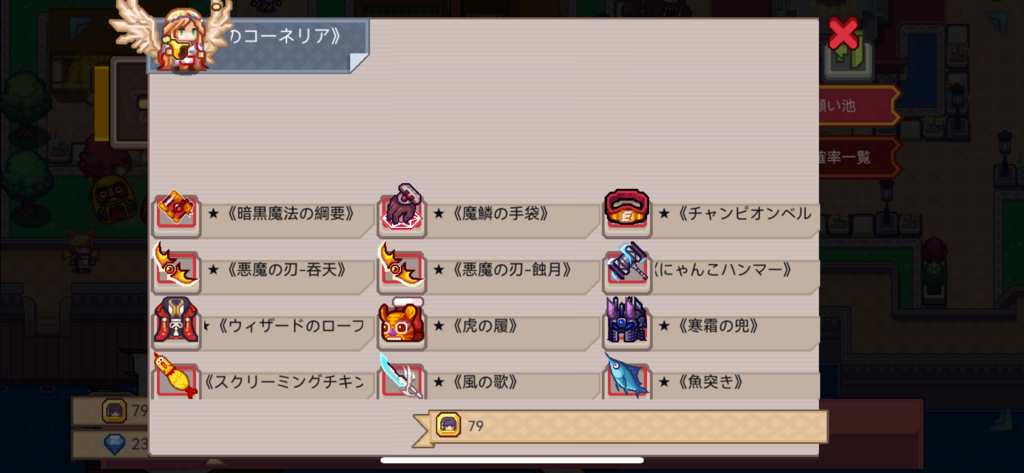Select the スクリーミングチキン rubber chicken icon
Viewport: 1024px width, 473px height.
point(176,376)
